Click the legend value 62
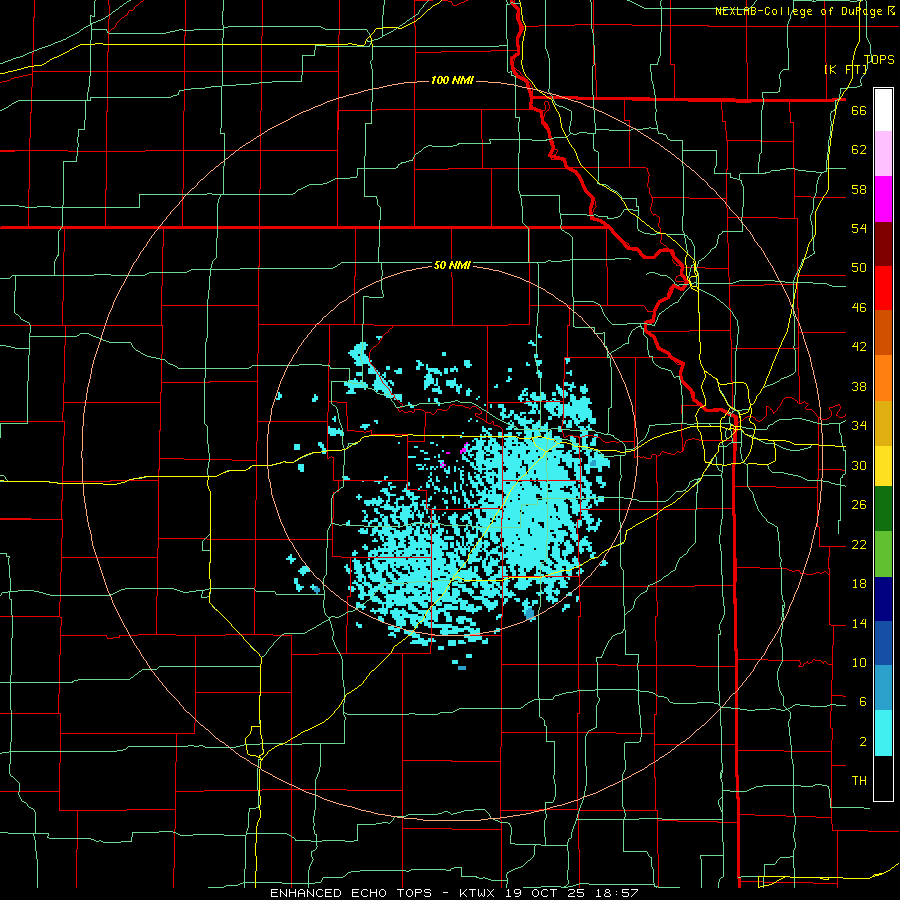The height and width of the screenshot is (900, 900). click(x=859, y=149)
